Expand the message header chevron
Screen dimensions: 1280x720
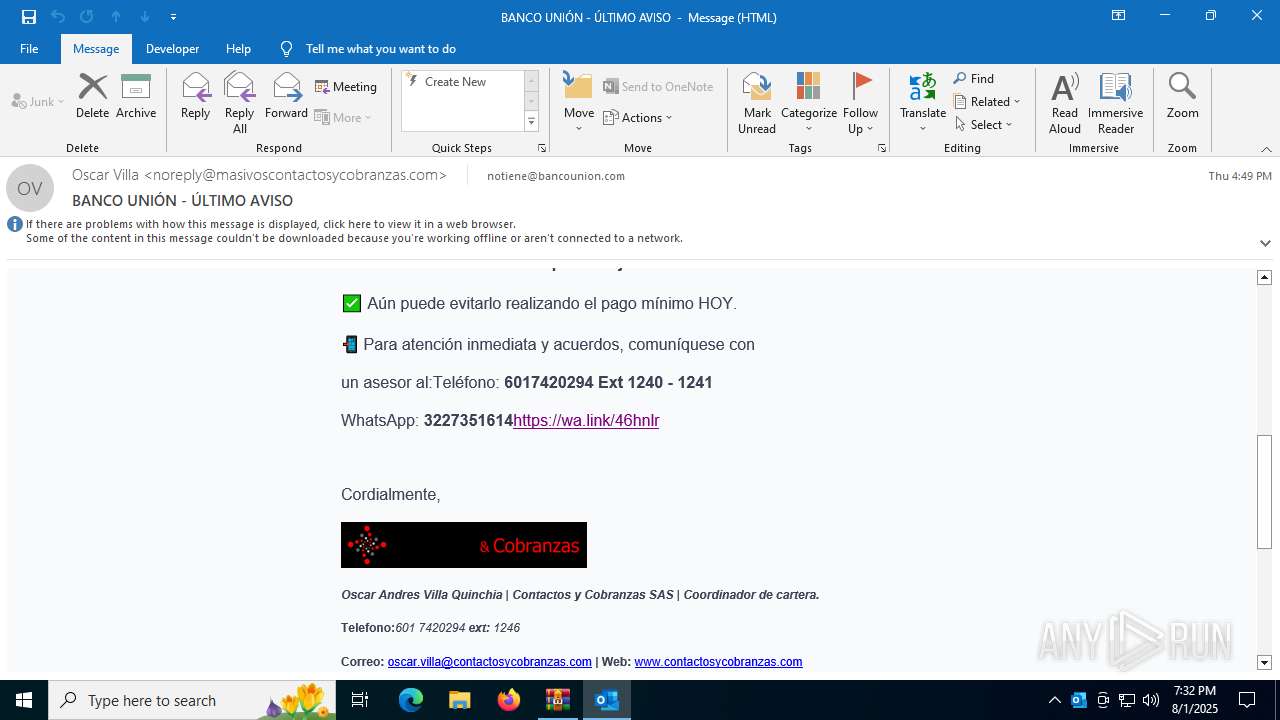point(1265,243)
